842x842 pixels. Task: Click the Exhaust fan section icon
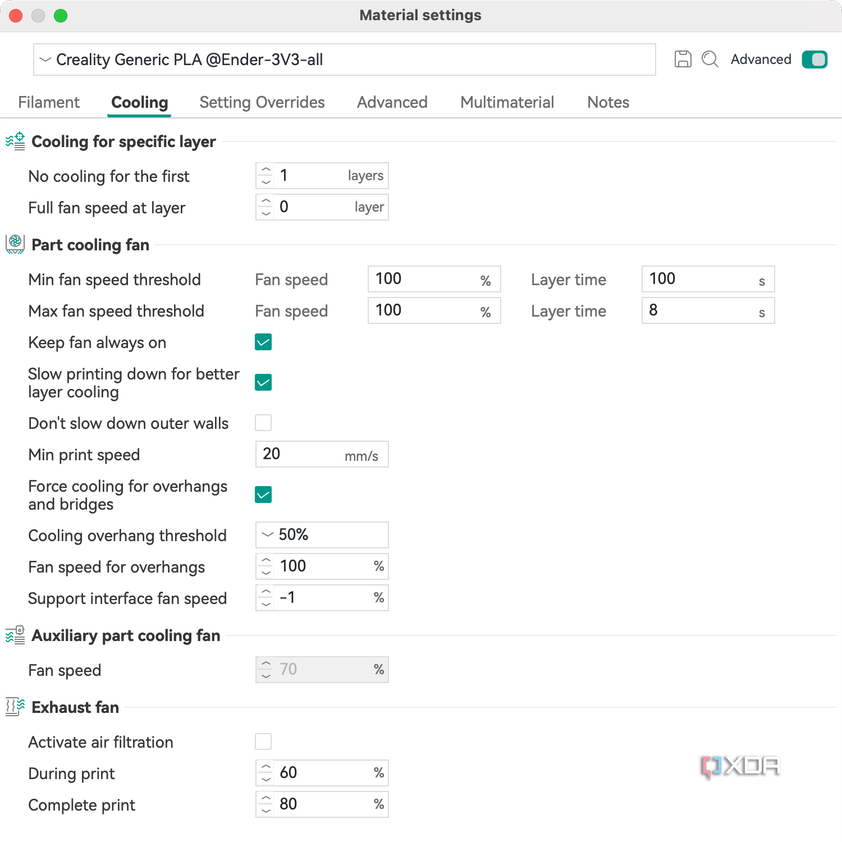point(15,707)
